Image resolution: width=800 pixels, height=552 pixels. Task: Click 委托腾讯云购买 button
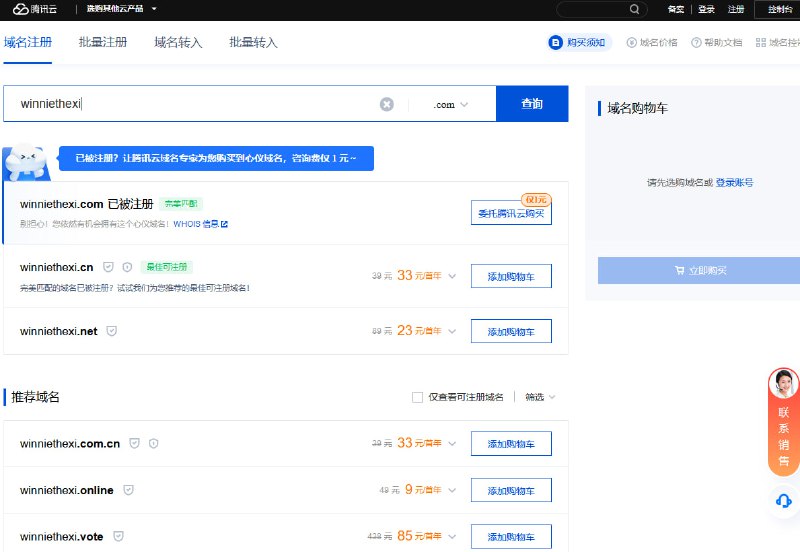(x=511, y=213)
